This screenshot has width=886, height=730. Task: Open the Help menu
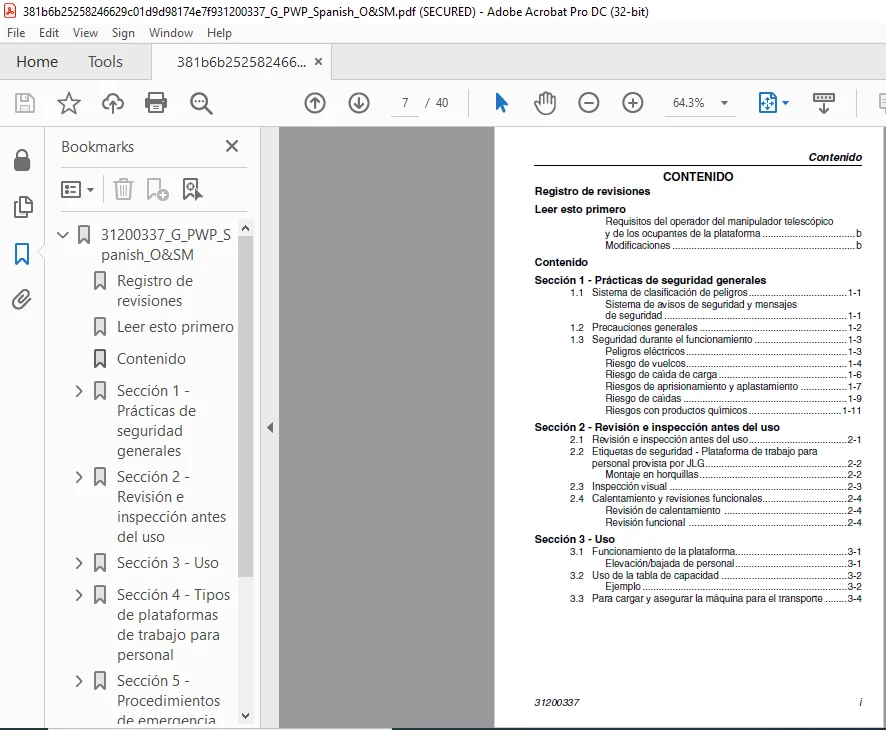click(x=219, y=33)
